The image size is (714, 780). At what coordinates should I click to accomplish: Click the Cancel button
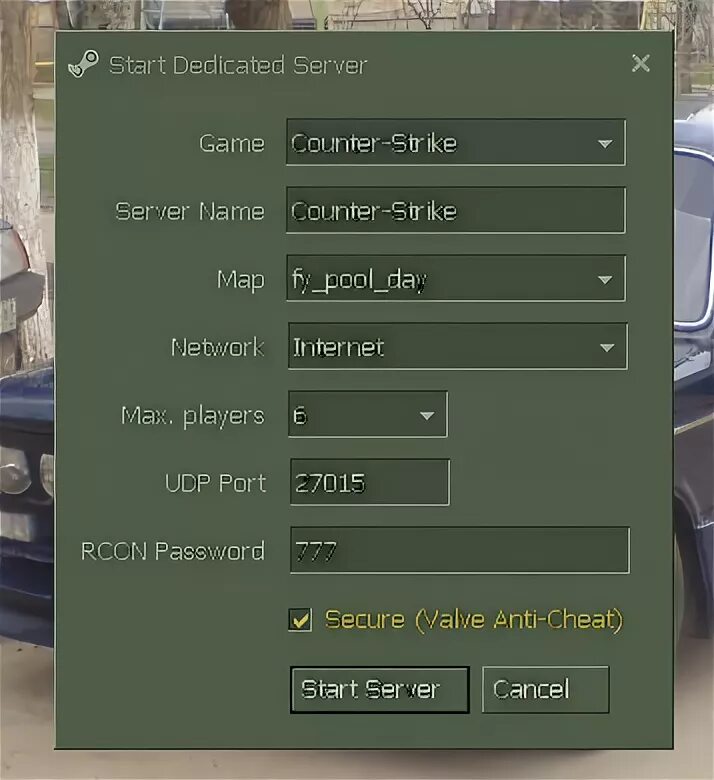point(545,690)
